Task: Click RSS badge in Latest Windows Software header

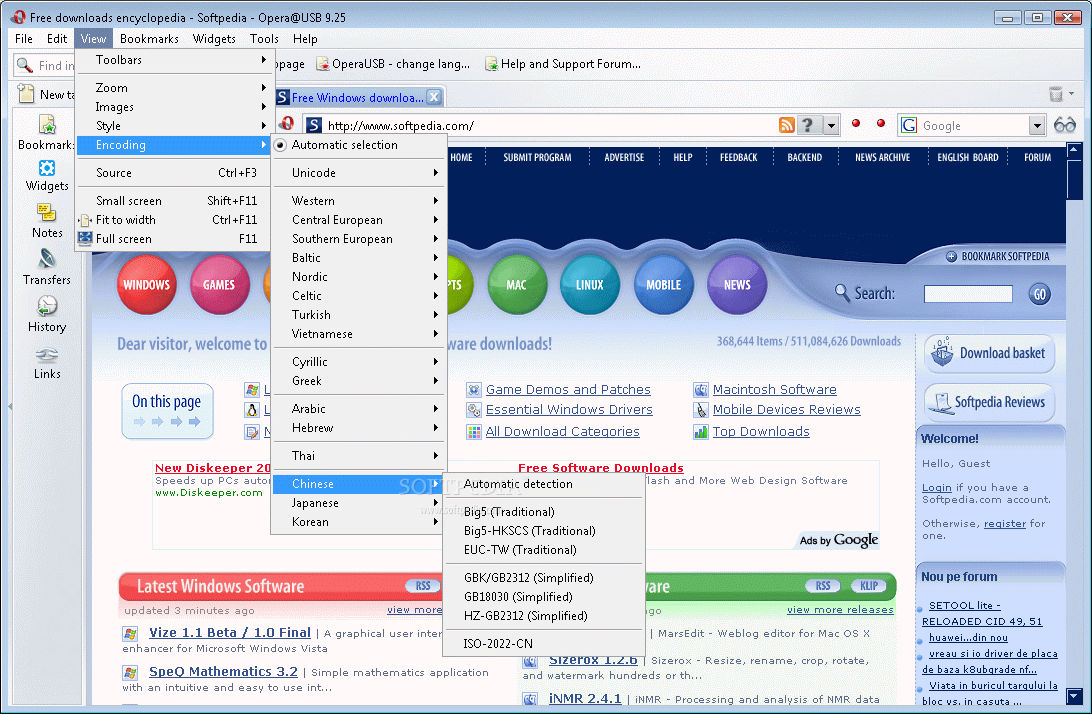Action: pyautogui.click(x=423, y=586)
